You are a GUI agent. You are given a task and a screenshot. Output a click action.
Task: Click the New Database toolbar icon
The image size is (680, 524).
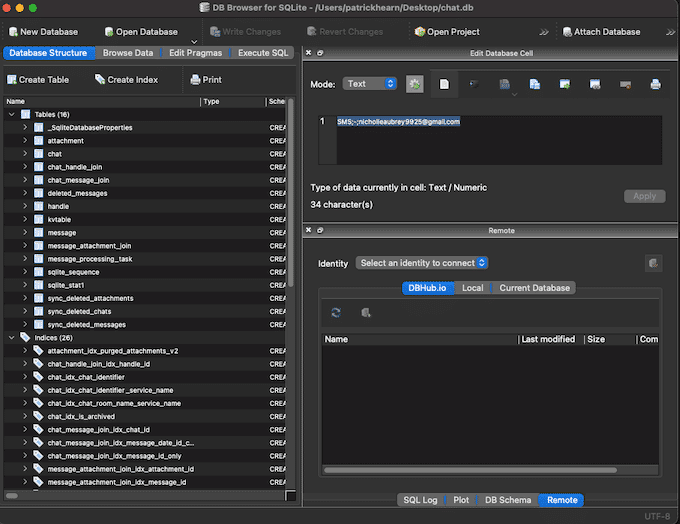click(x=13, y=32)
